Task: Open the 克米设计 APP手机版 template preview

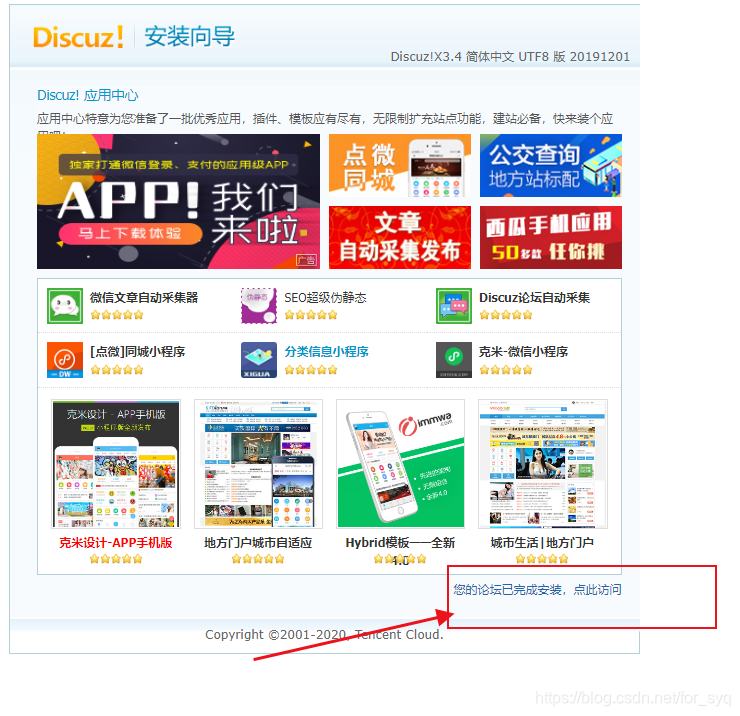Action: tap(116, 464)
